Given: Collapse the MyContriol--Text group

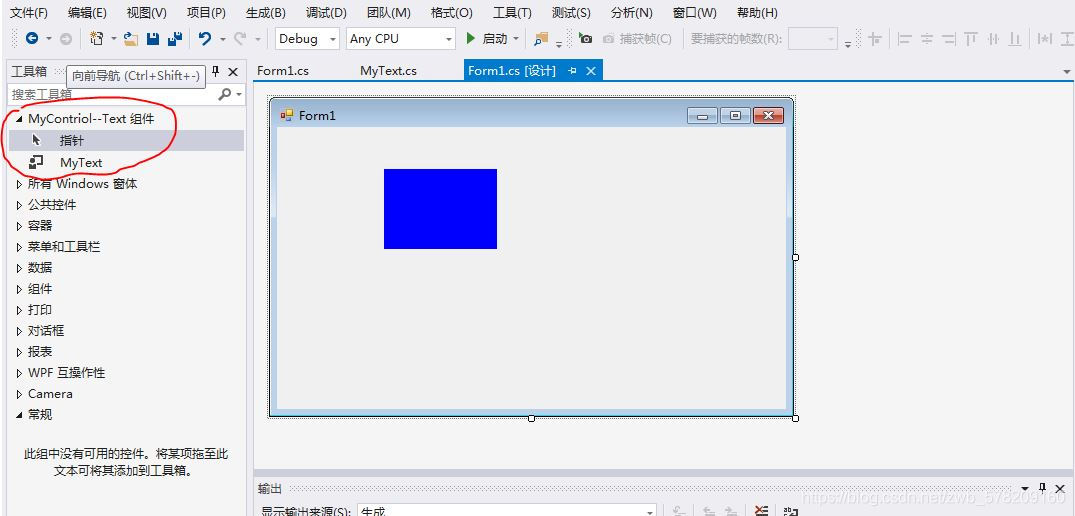Looking at the screenshot, I should point(19,119).
